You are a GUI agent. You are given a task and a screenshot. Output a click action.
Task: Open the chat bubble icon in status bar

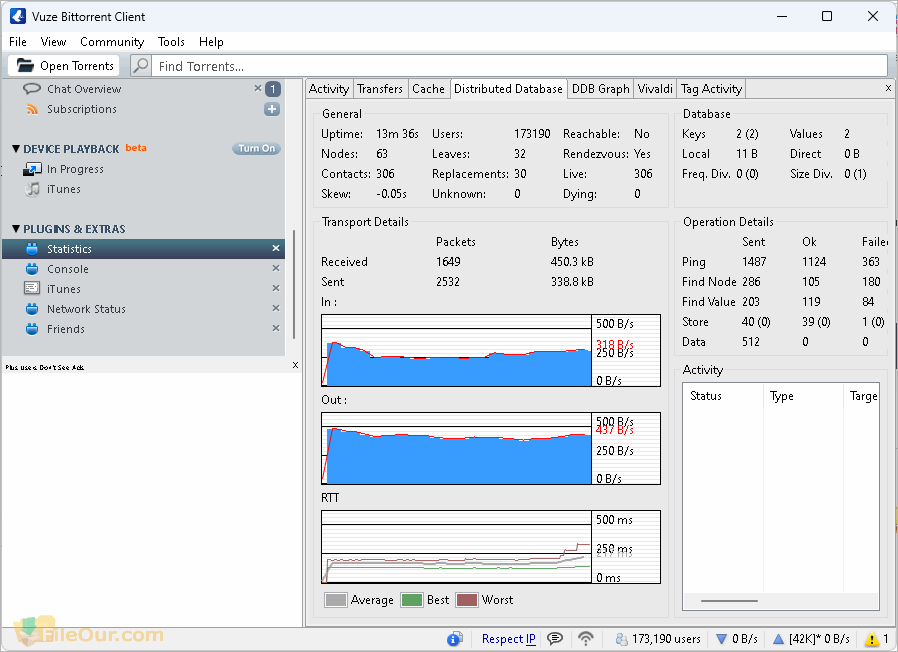coord(555,639)
